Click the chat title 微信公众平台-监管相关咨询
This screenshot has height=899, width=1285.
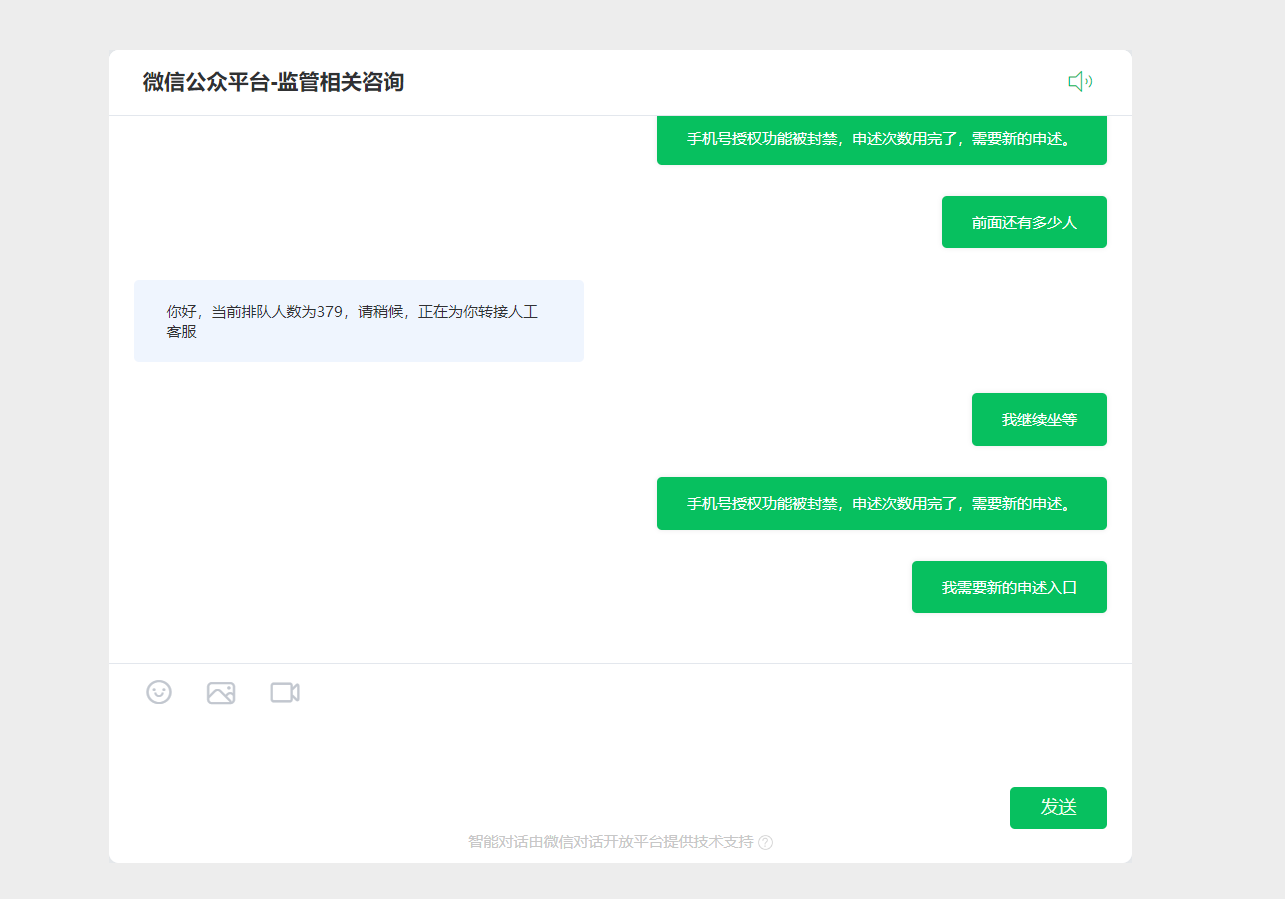click(273, 82)
